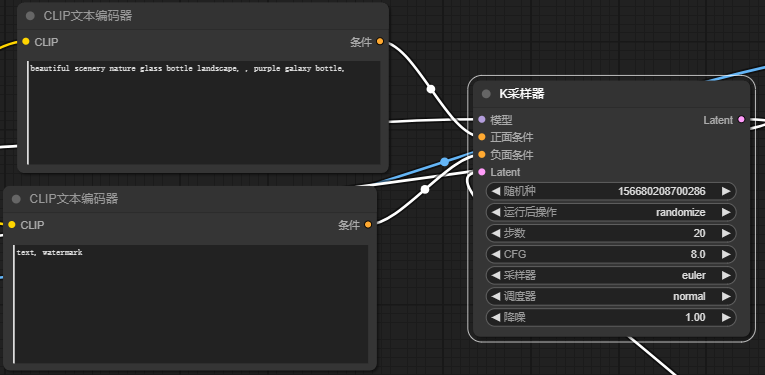Screen dimensions: 765x375
Task: Increase 随机种 value with its right arrow
Action: click(726, 191)
